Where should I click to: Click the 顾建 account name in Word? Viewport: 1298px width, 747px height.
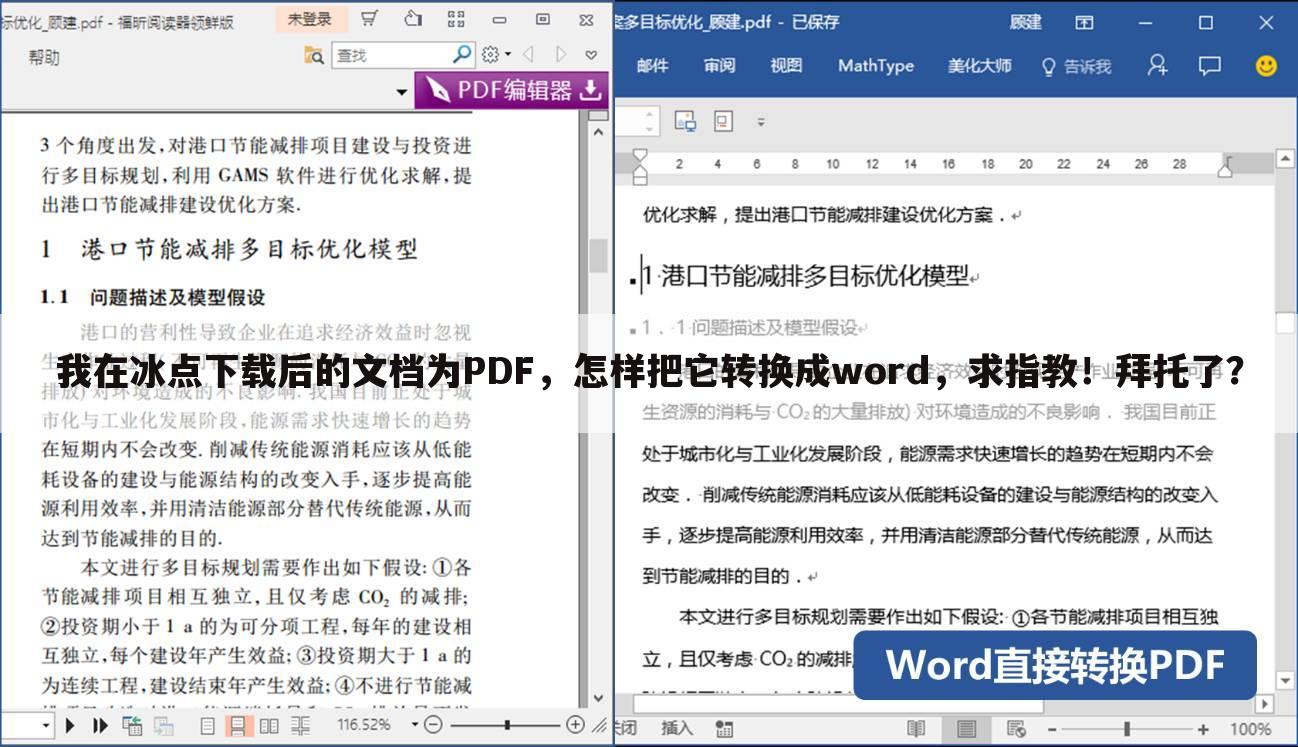click(1026, 22)
